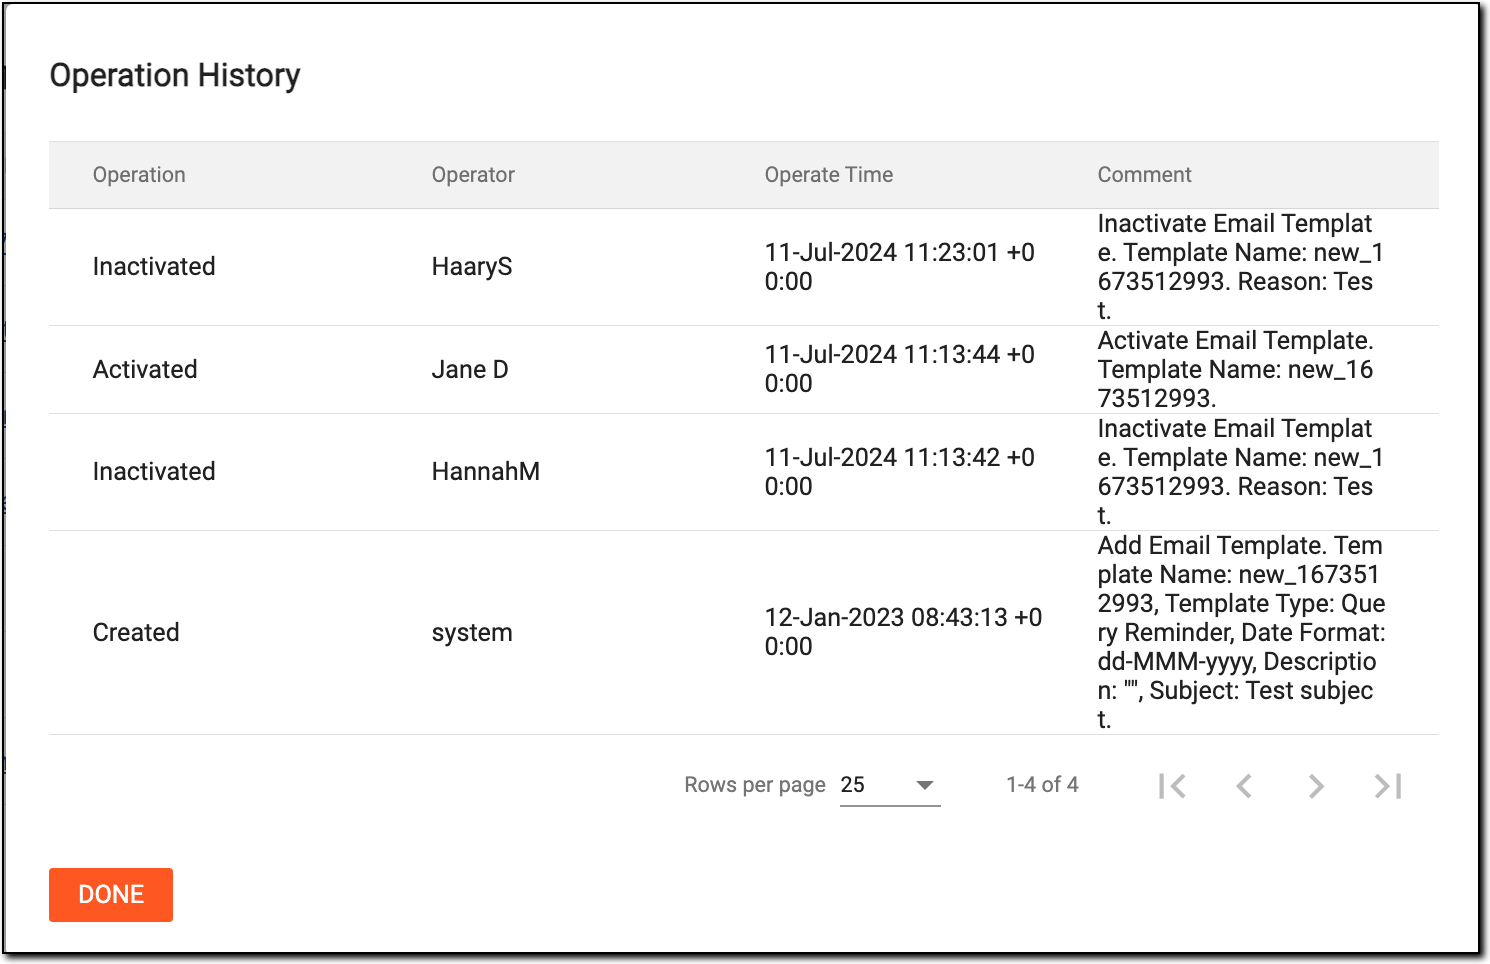Viewport: 1490px width, 964px height.
Task: Select the 11:13:42 operate time cell
Action: pyautogui.click(x=900, y=472)
